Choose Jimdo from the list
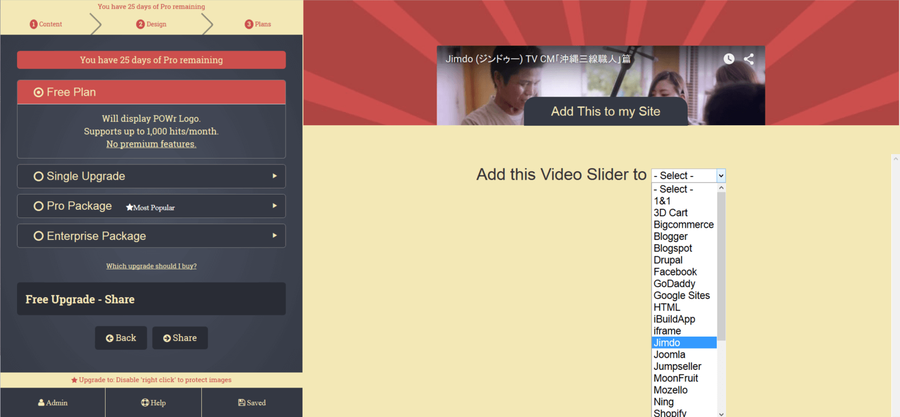Image resolution: width=900 pixels, height=417 pixels. [x=684, y=342]
